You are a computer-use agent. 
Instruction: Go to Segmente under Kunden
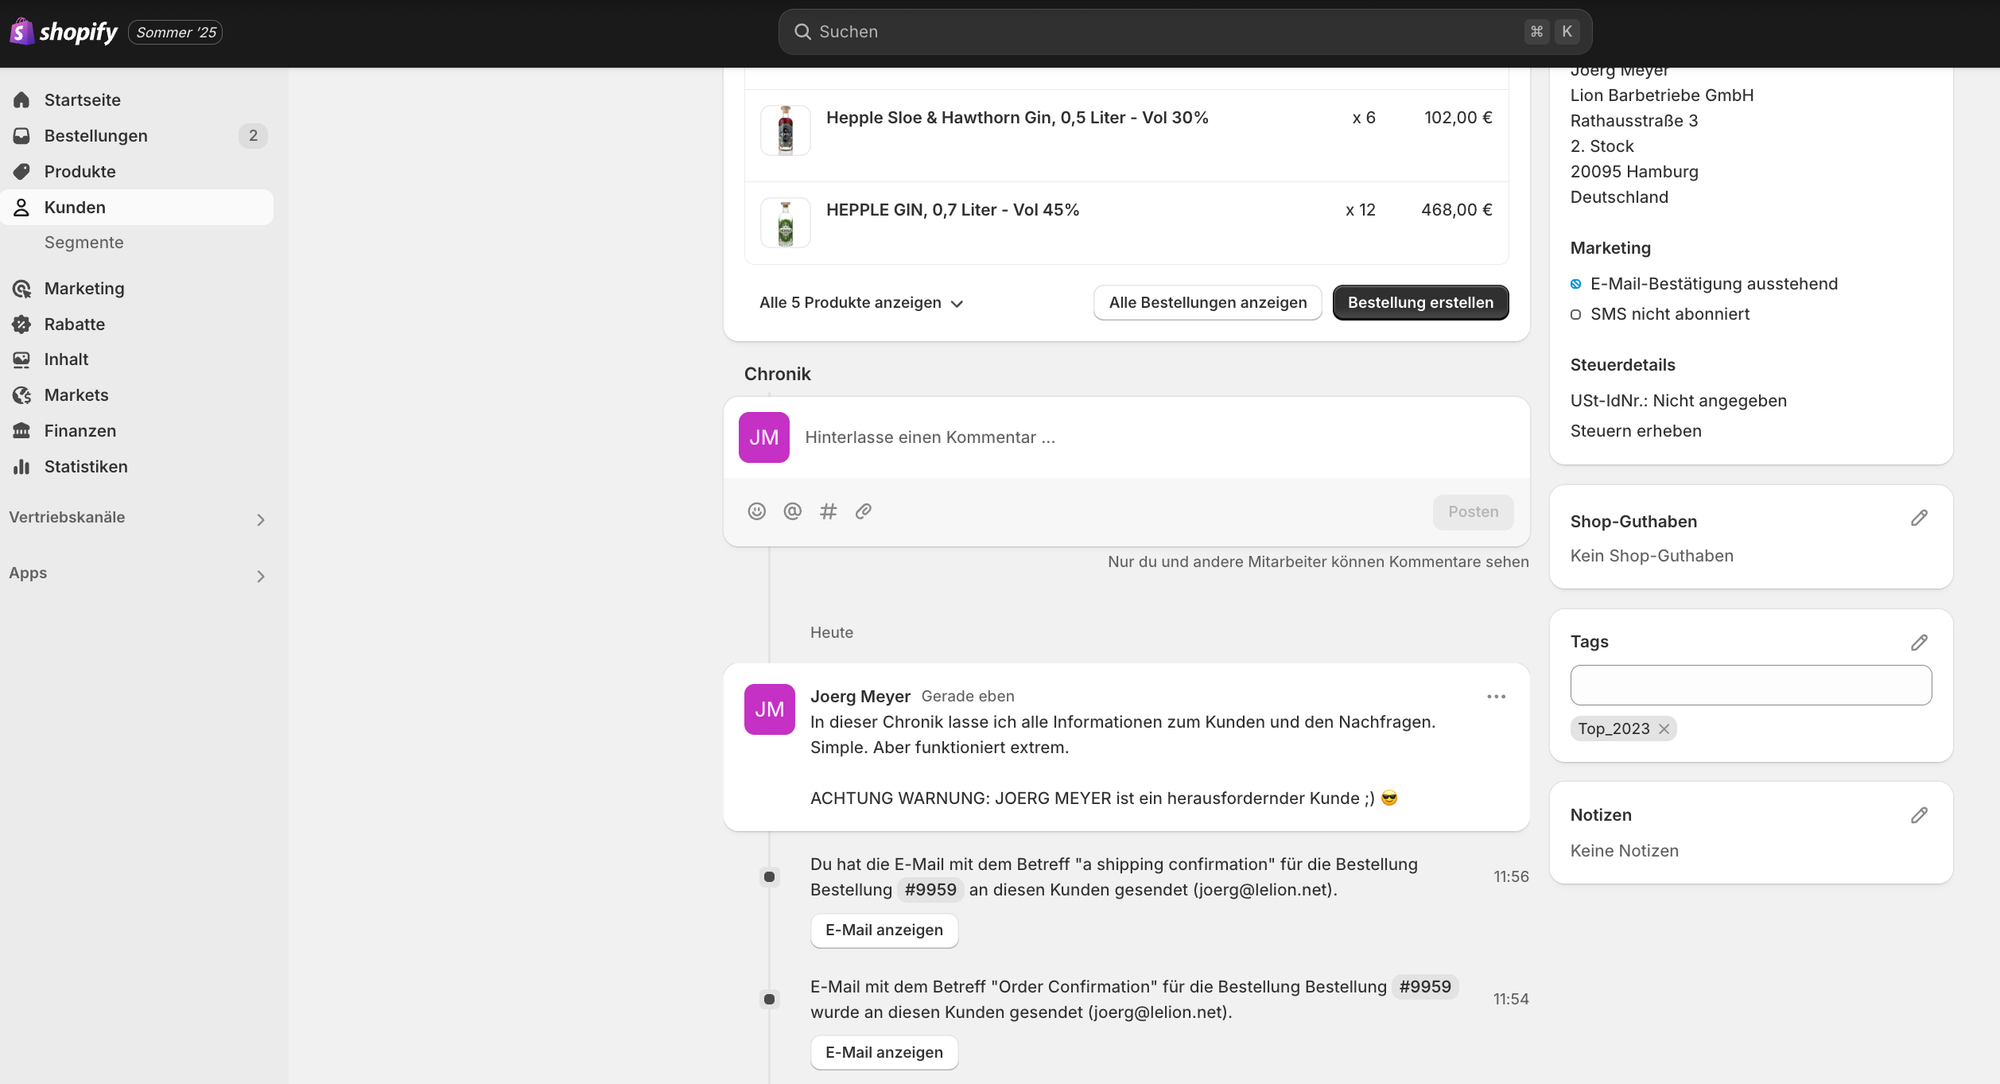(x=84, y=243)
